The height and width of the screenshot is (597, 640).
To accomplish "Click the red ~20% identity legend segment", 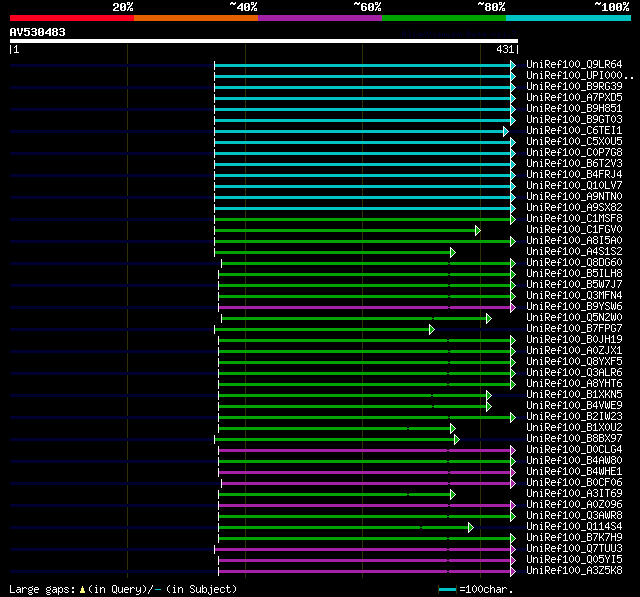I will pyautogui.click(x=72, y=18).
